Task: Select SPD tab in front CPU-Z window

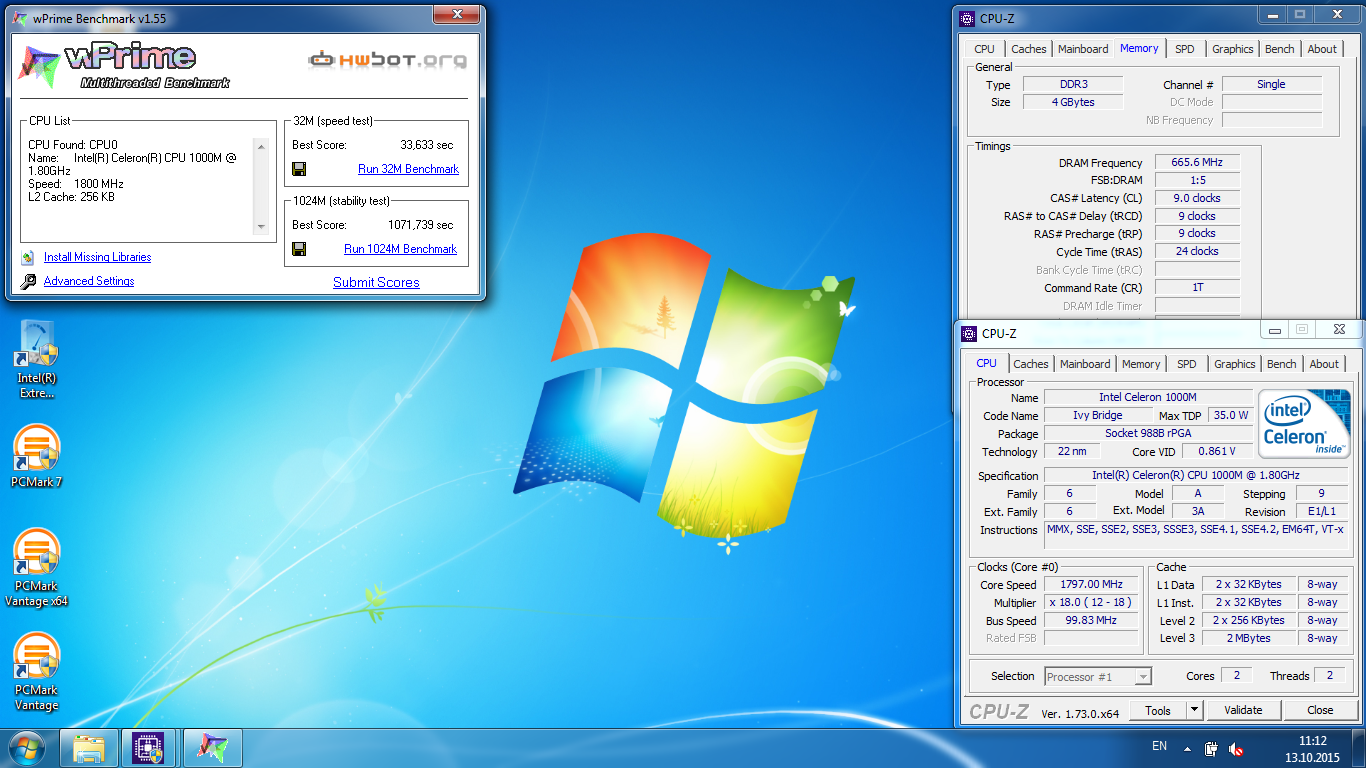Action: (1187, 364)
